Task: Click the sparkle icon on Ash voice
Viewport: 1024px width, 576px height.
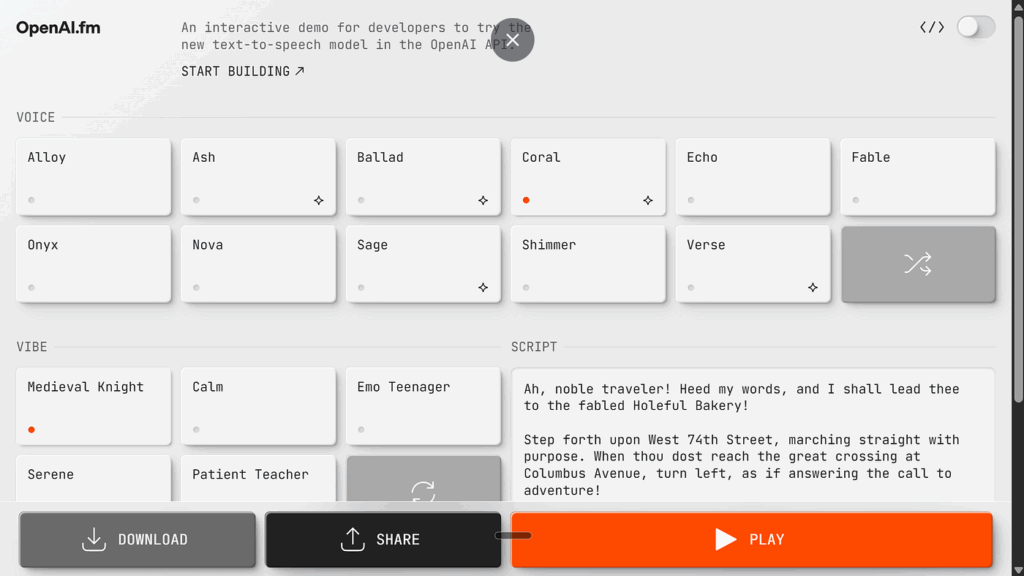Action: (318, 200)
